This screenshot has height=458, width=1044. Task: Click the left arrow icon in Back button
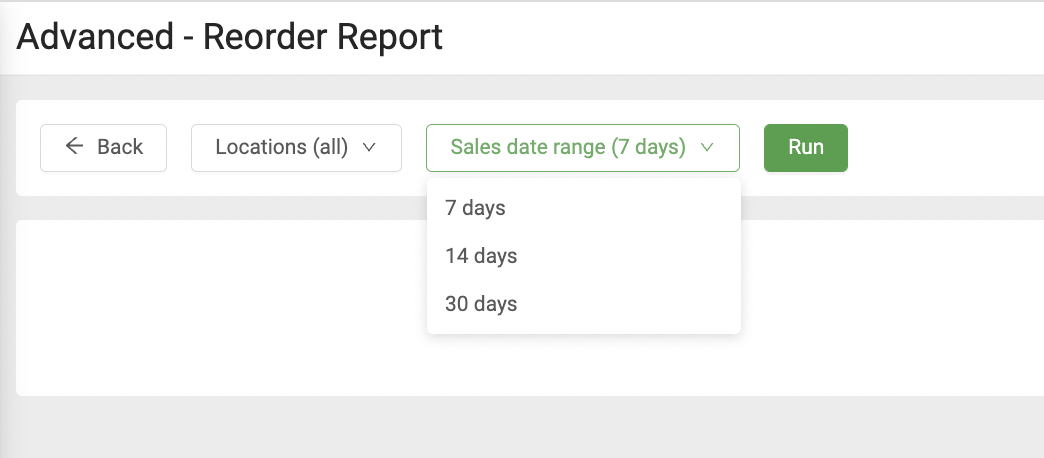(74, 147)
